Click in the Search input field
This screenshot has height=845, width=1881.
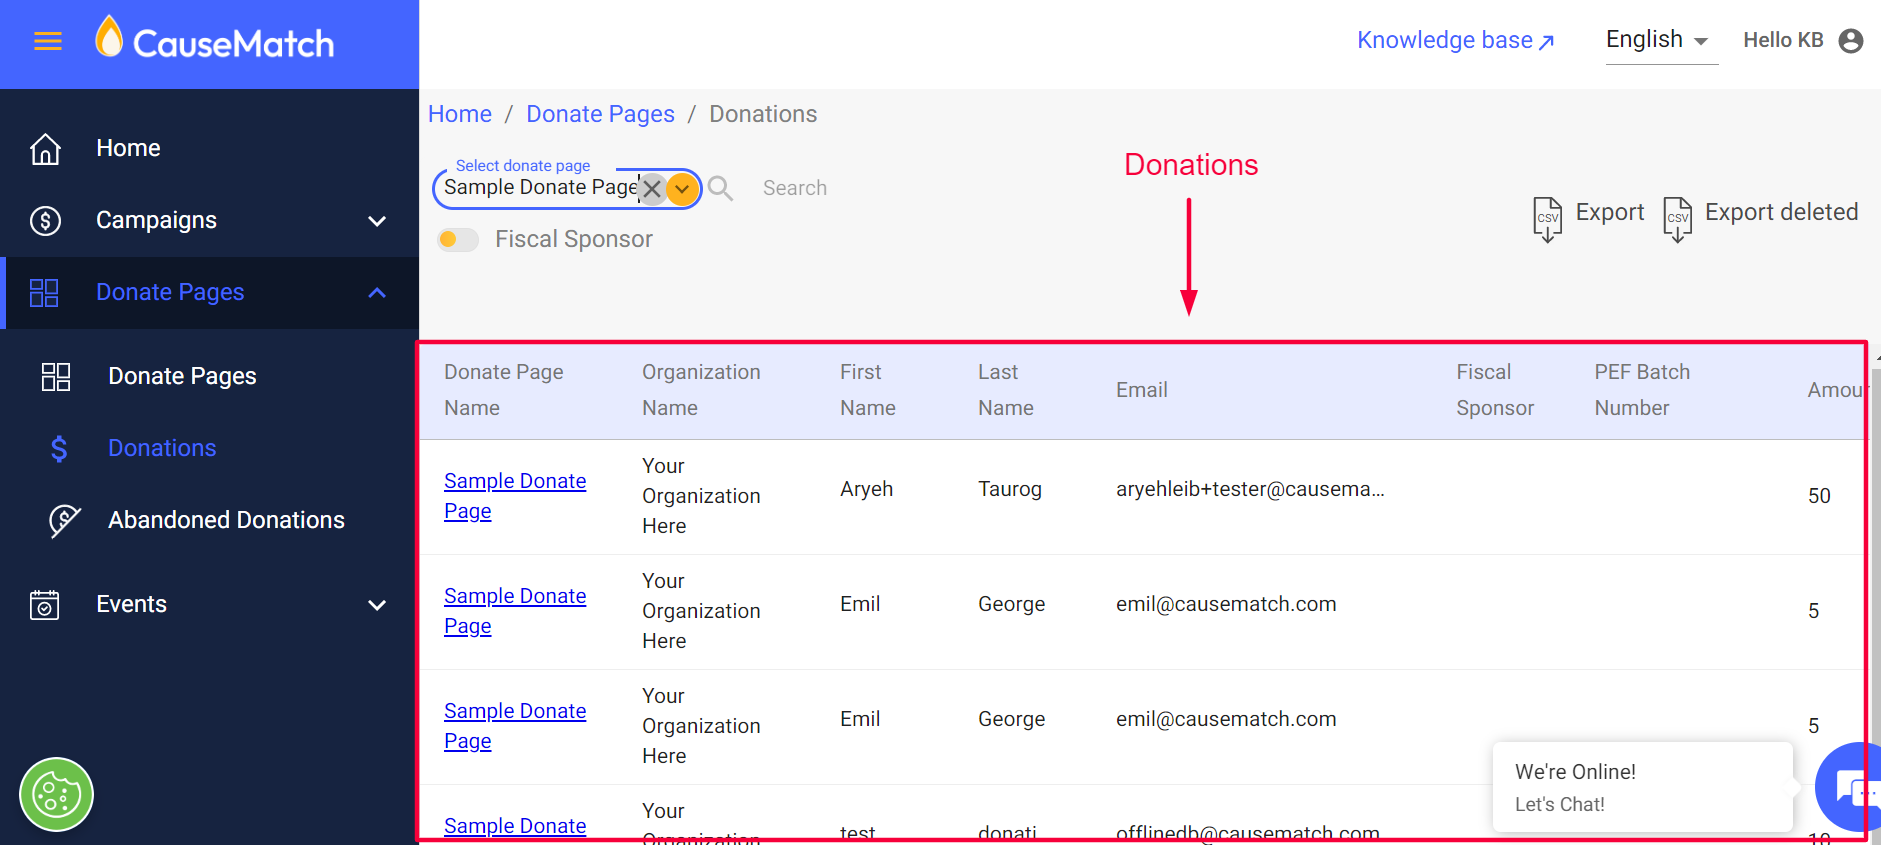pos(795,188)
